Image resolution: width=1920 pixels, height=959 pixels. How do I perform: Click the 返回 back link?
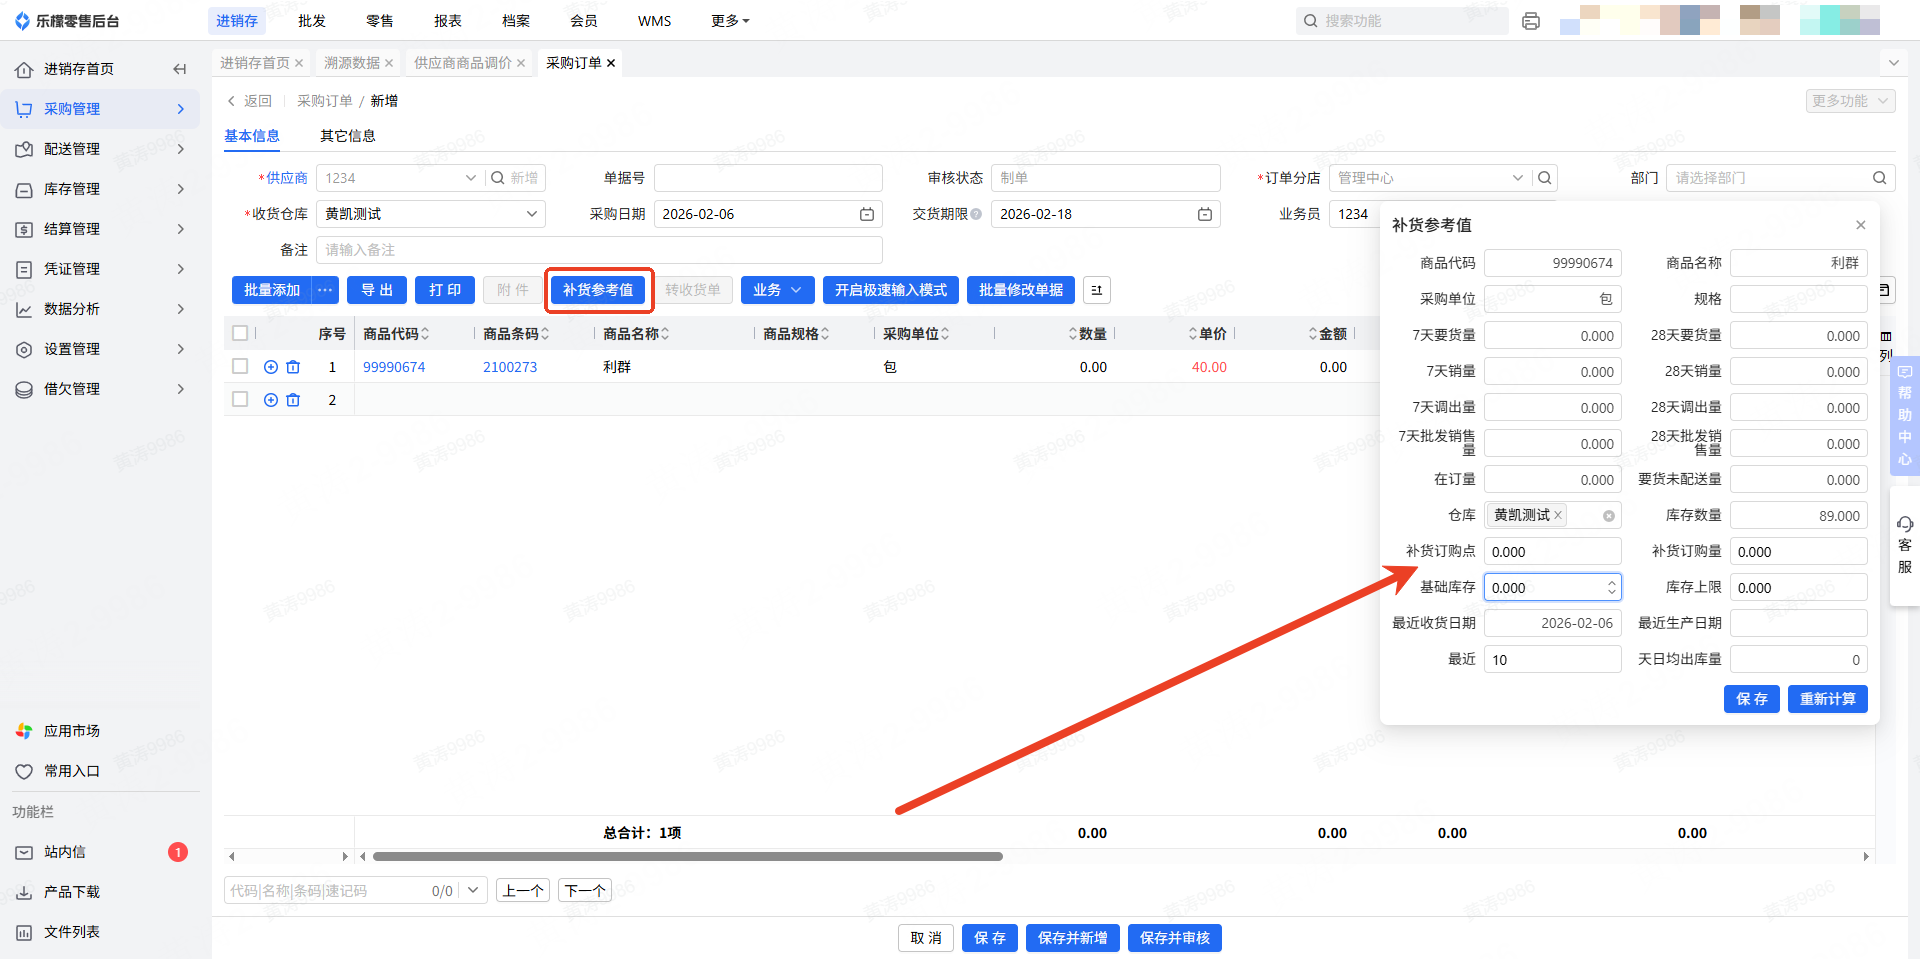point(250,101)
